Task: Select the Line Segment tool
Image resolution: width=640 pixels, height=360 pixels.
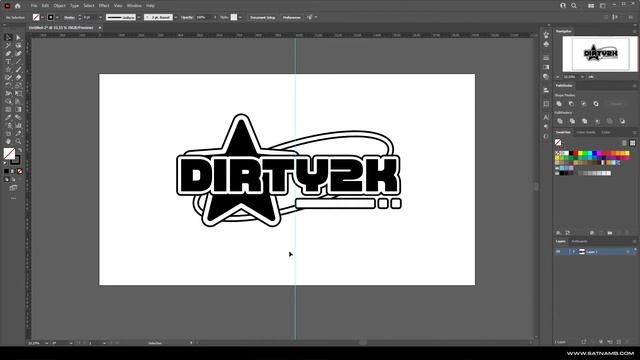Action: [x=18, y=62]
